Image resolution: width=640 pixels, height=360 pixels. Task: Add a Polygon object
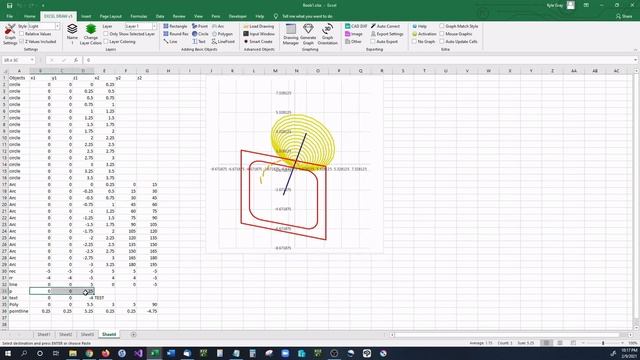click(222, 34)
